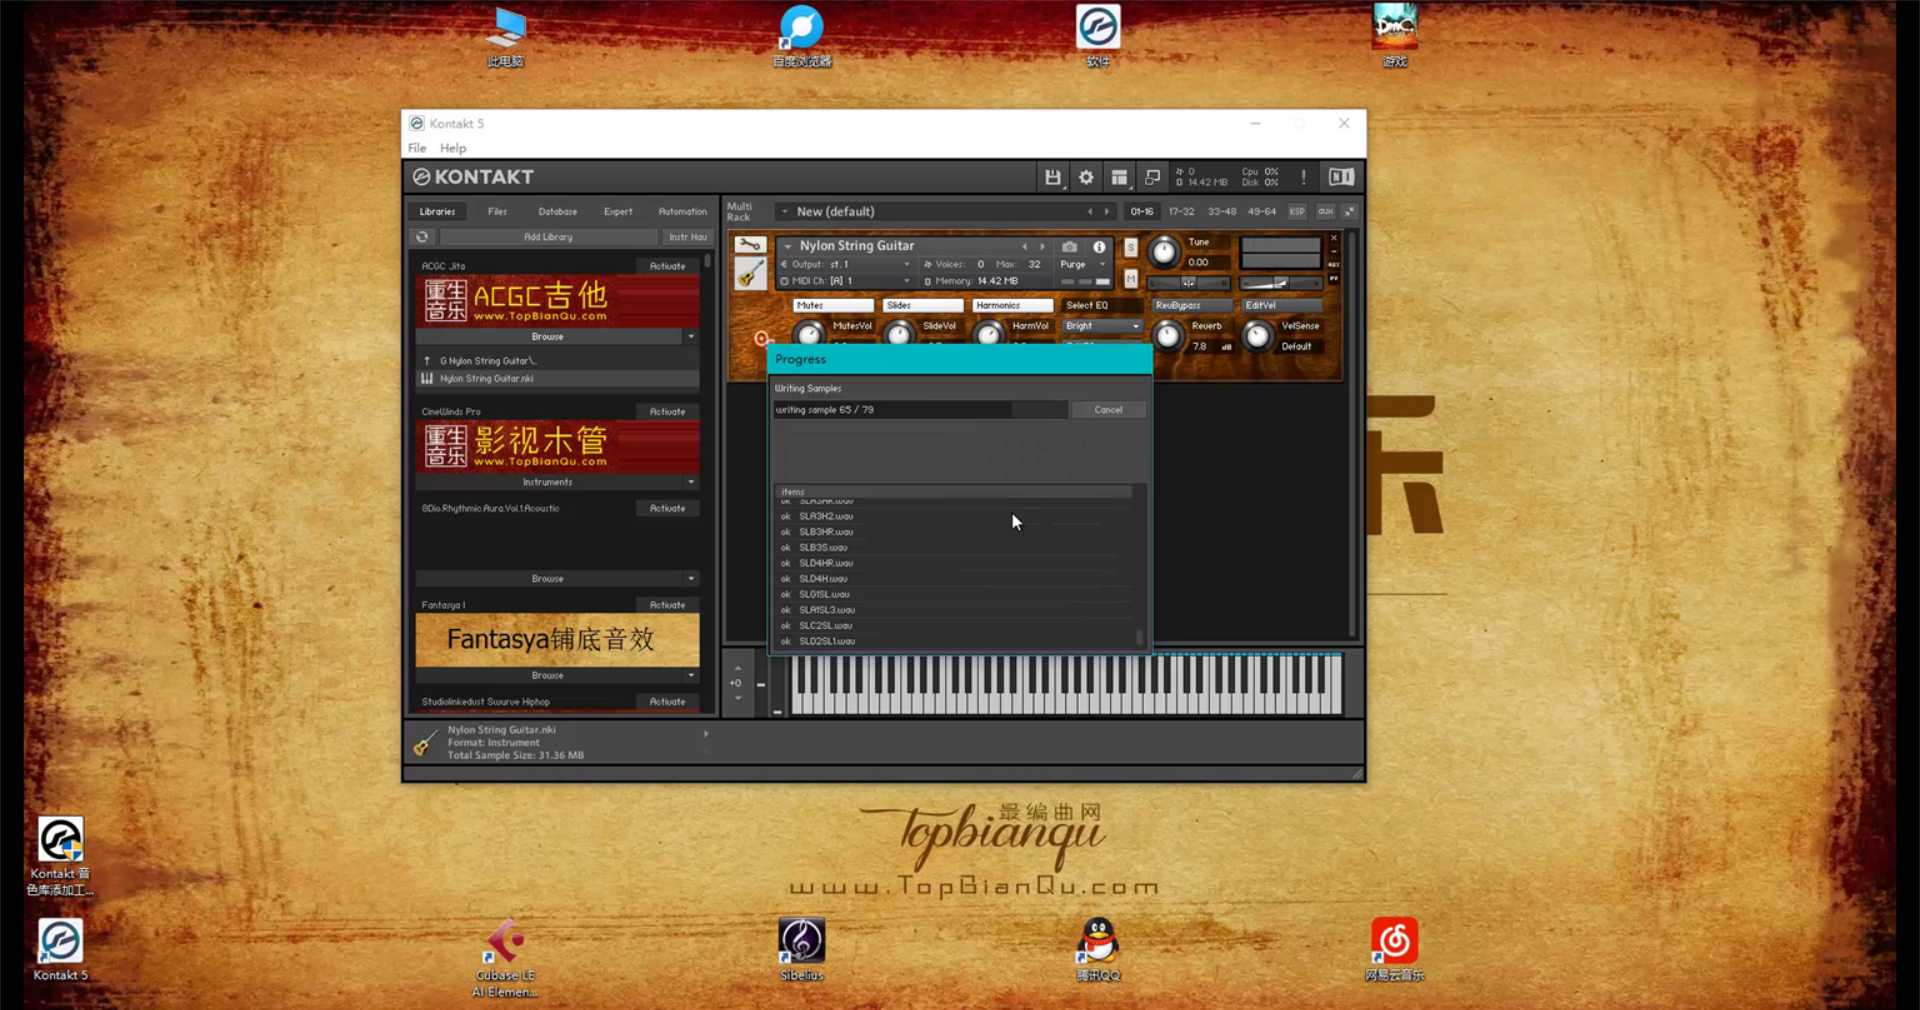1920x1010 pixels.
Task: Click the Add Library button
Action: (x=548, y=238)
